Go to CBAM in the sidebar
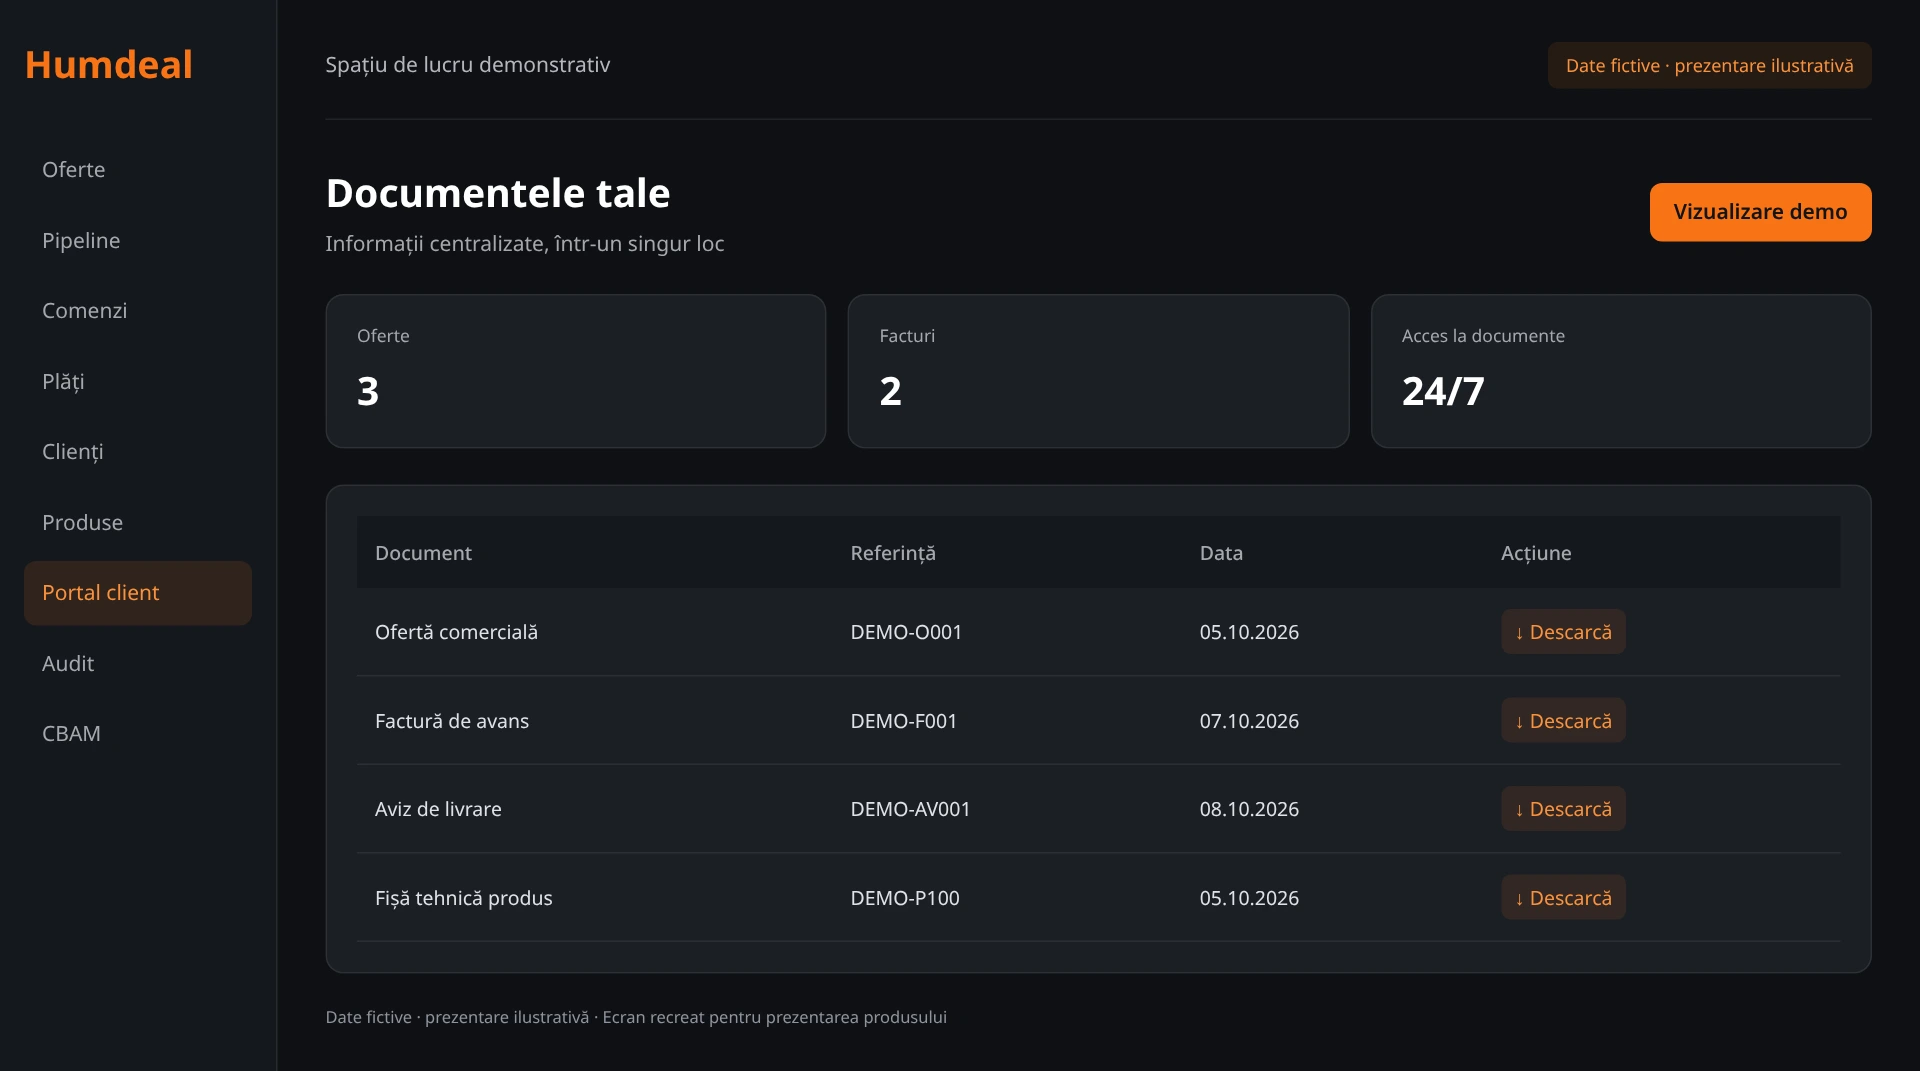 138,734
